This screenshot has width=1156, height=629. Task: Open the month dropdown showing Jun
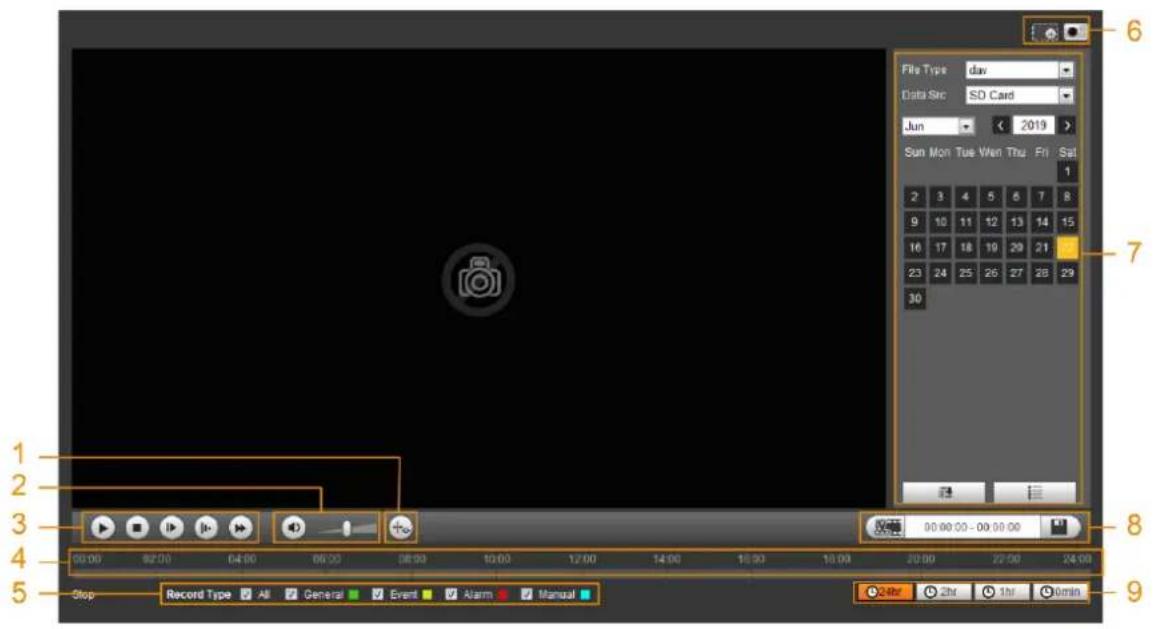pos(938,126)
